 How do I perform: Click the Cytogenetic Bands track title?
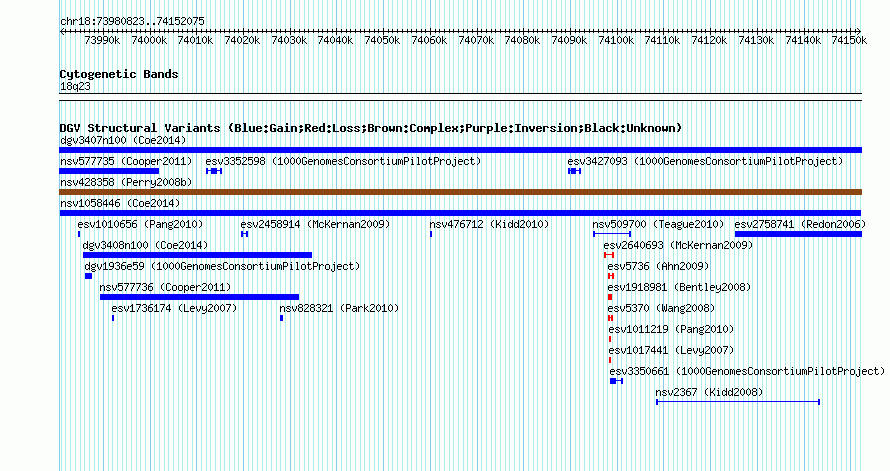coord(119,74)
